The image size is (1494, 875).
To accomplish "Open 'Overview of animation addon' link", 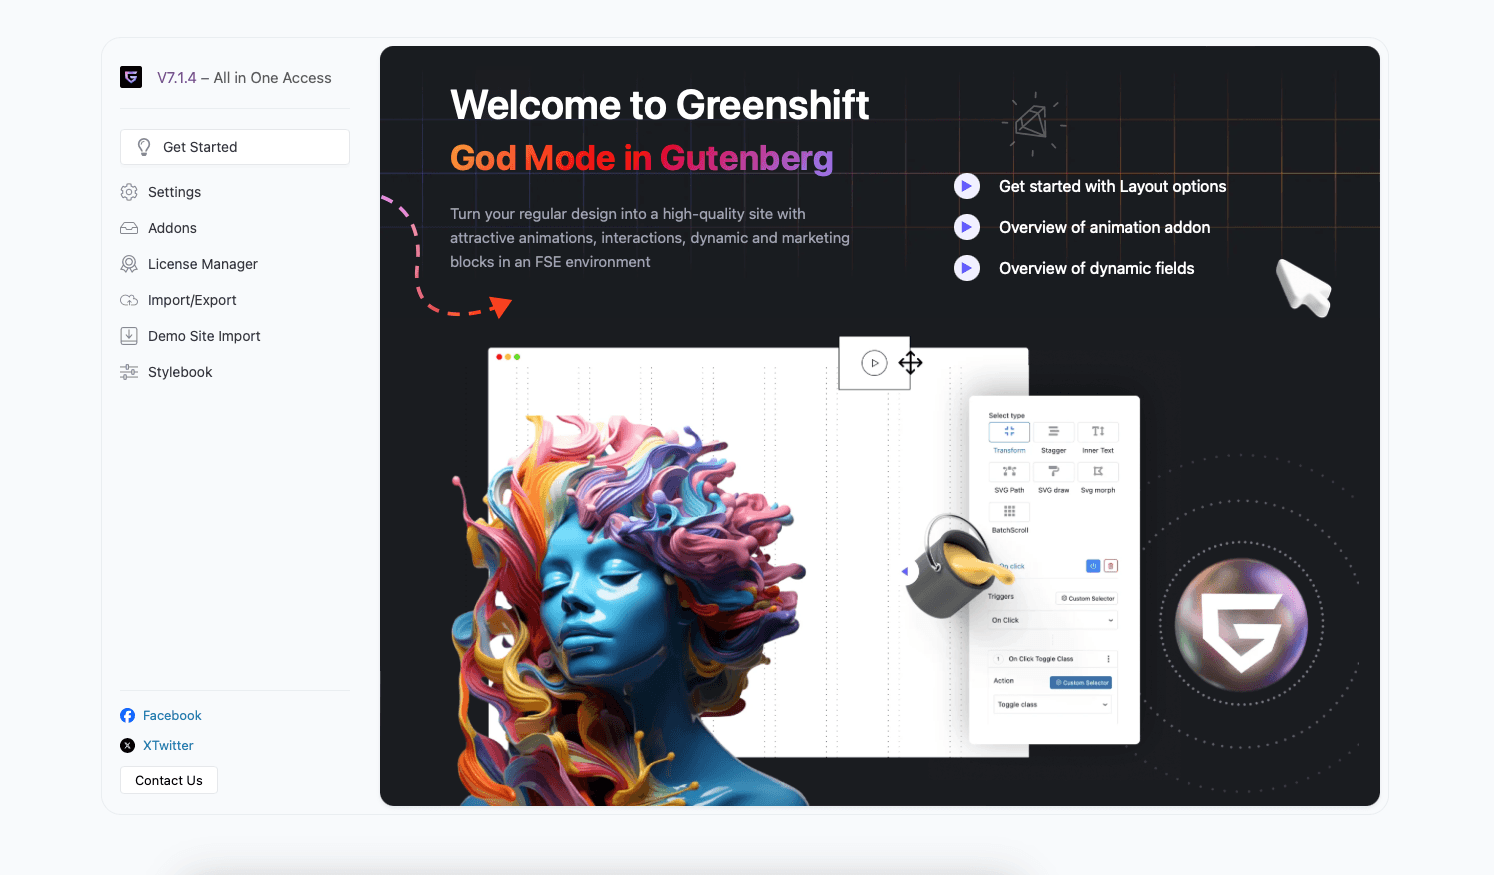I will click(1104, 227).
